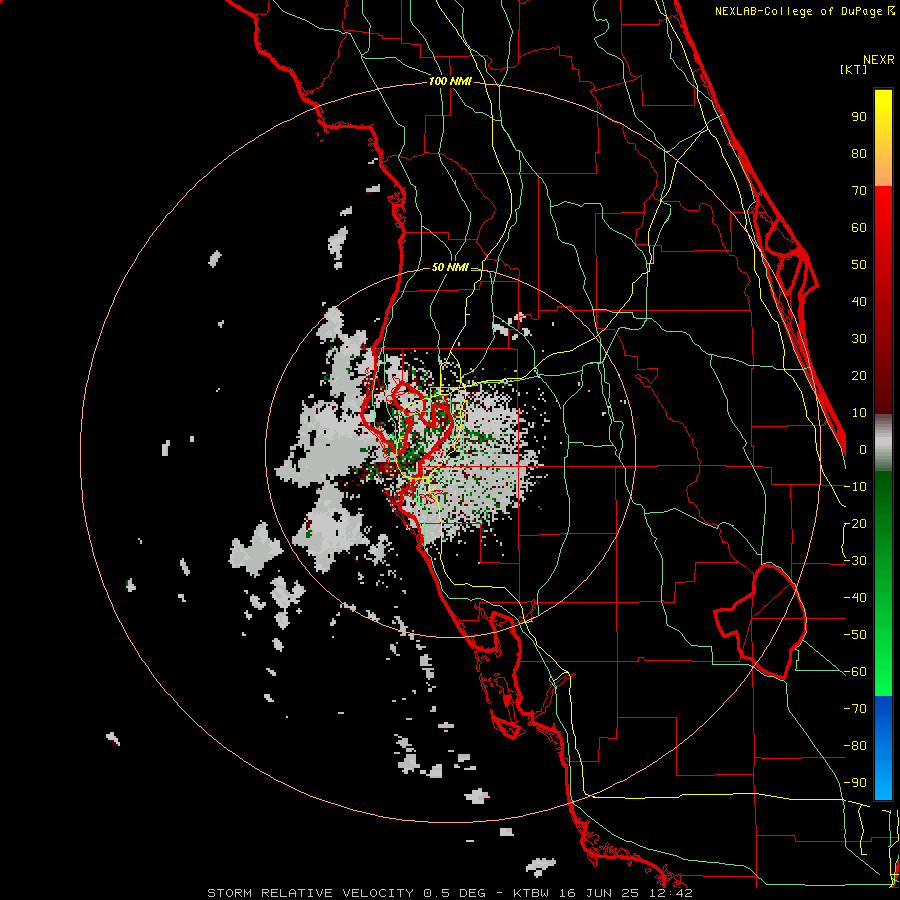Viewport: 900px width, 900px height.
Task: Click the positive 90 scale value
Action: 859,117
